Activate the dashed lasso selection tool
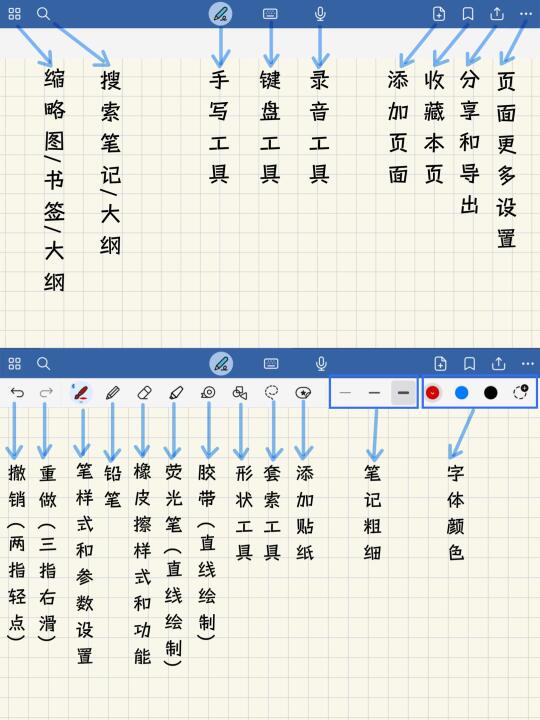540x720 pixels. click(272, 392)
